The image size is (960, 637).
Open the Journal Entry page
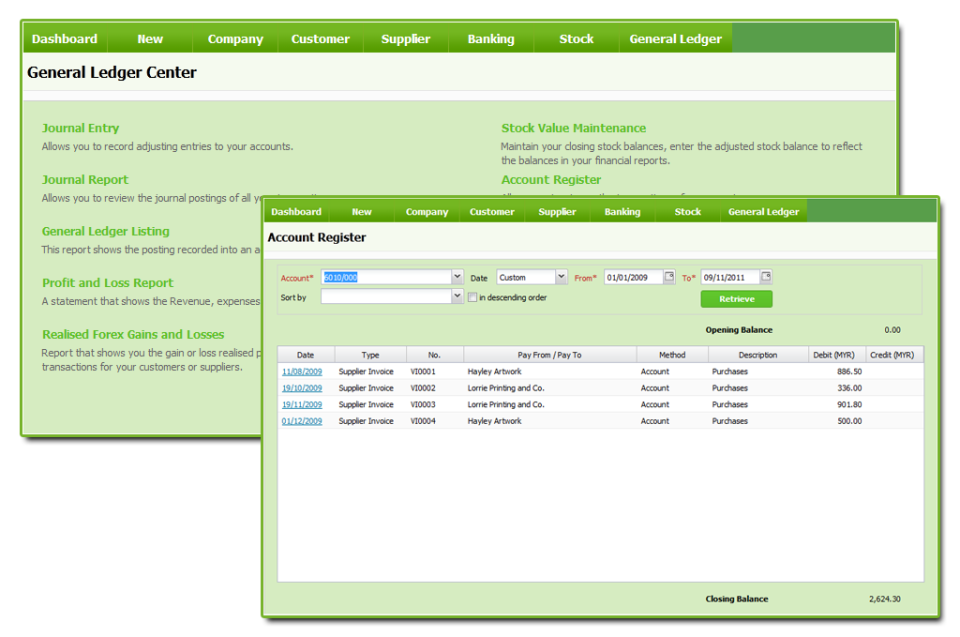(80, 128)
